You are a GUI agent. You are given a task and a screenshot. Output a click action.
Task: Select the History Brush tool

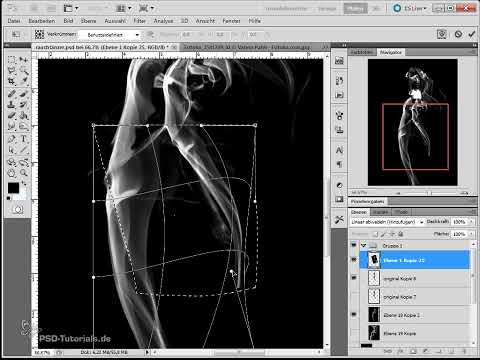coord(23,105)
